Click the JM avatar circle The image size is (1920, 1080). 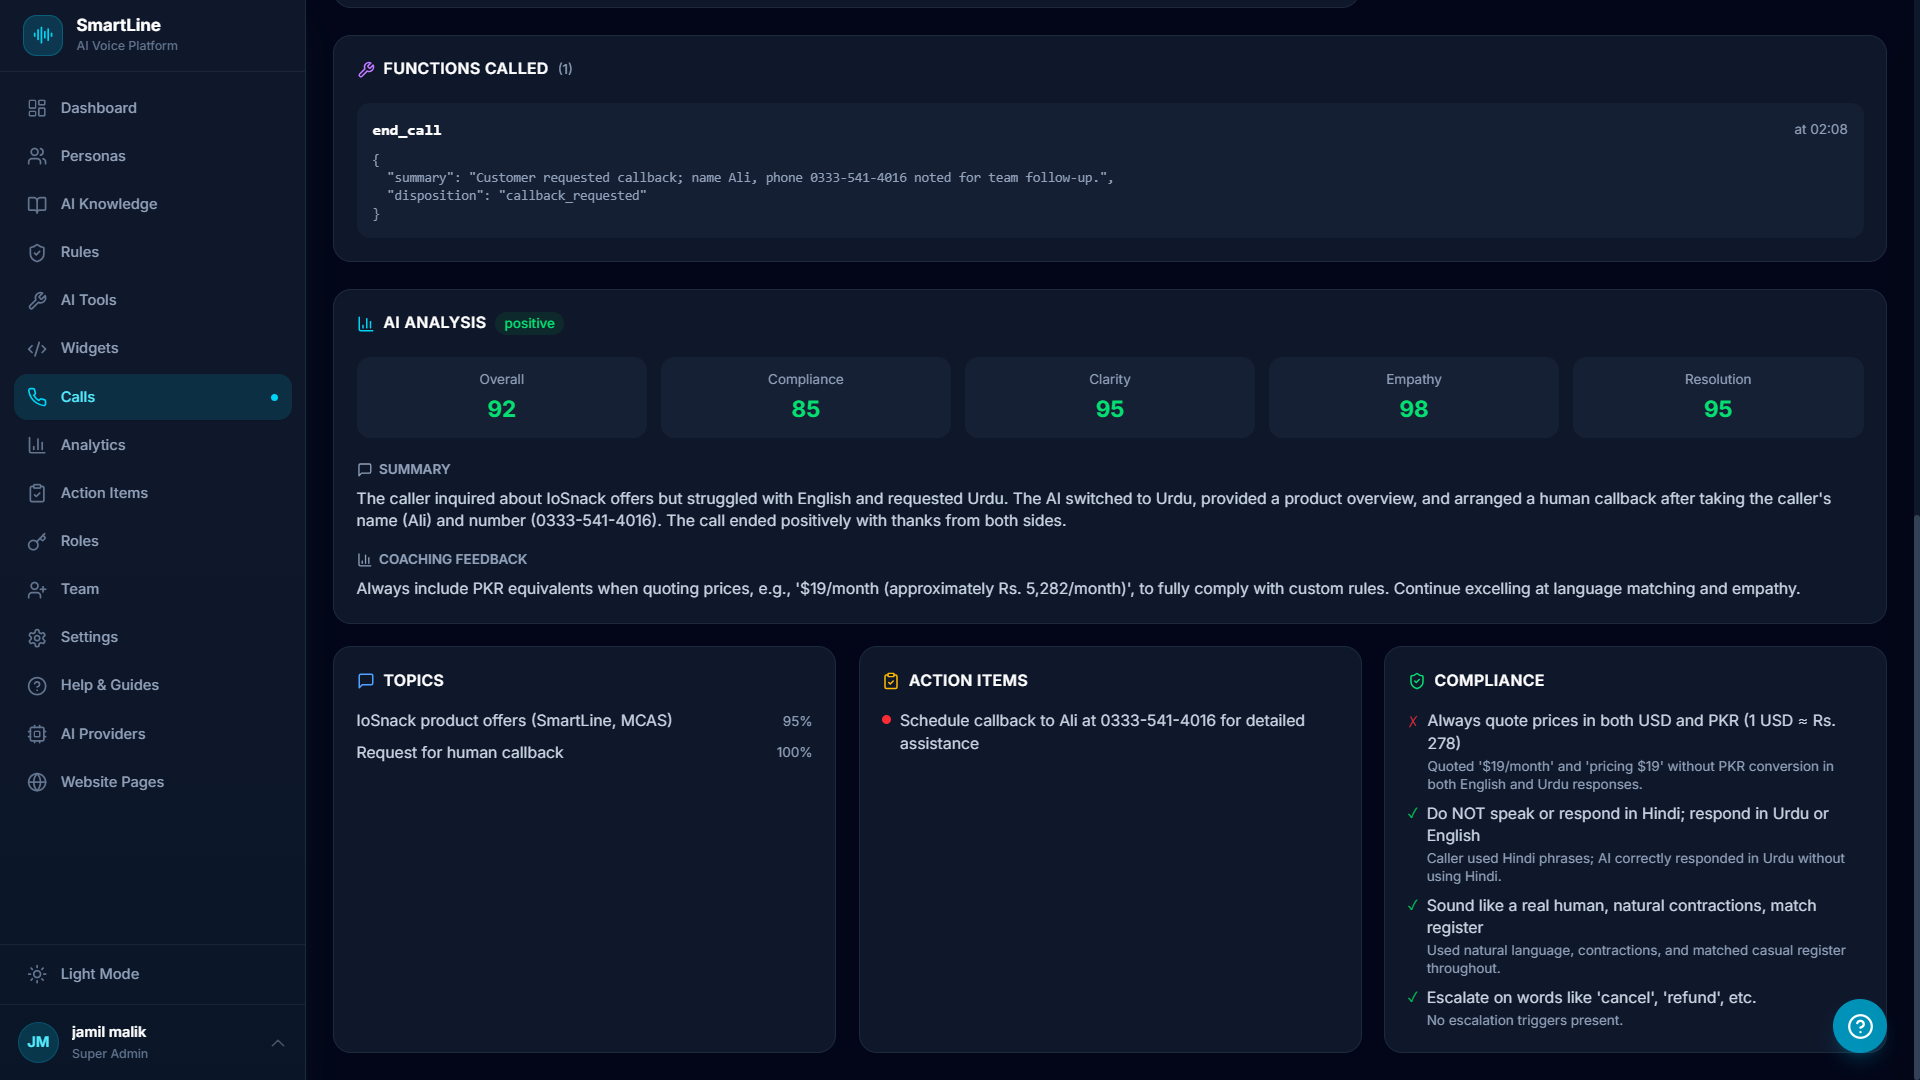pyautogui.click(x=38, y=1042)
